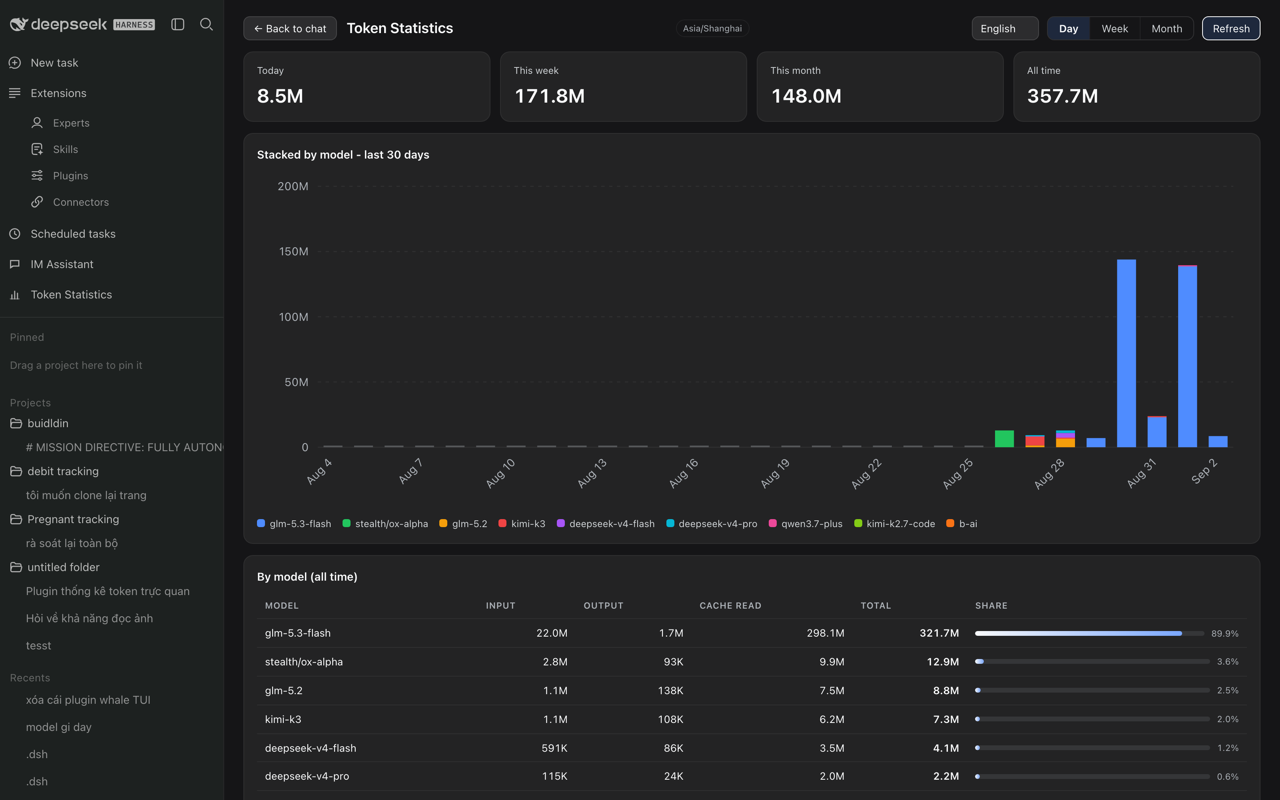Toggle deepseek-v4-flash legend entry
This screenshot has width=1280, height=800.
(x=606, y=523)
